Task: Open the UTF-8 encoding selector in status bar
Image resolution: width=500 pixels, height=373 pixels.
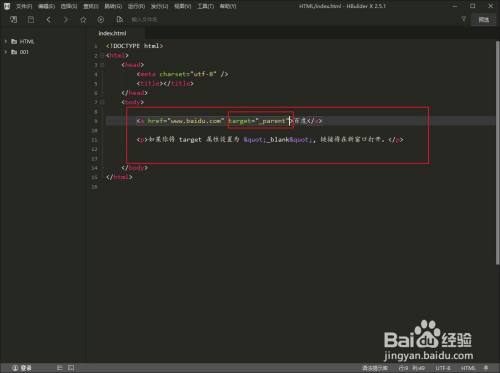Action: coord(443,368)
